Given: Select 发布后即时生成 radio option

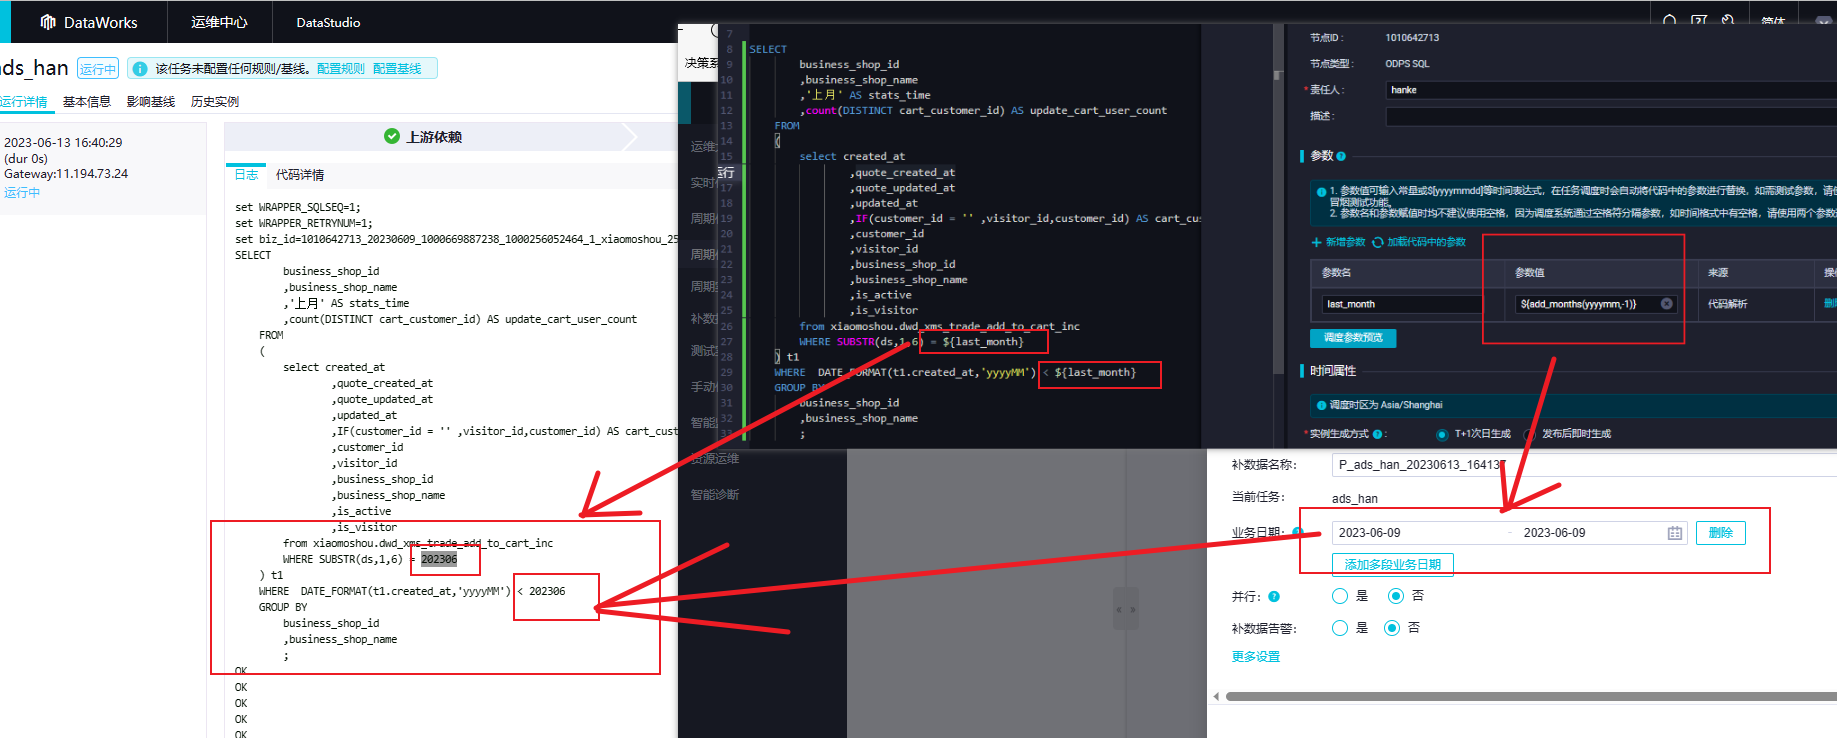Looking at the screenshot, I should 1529,434.
